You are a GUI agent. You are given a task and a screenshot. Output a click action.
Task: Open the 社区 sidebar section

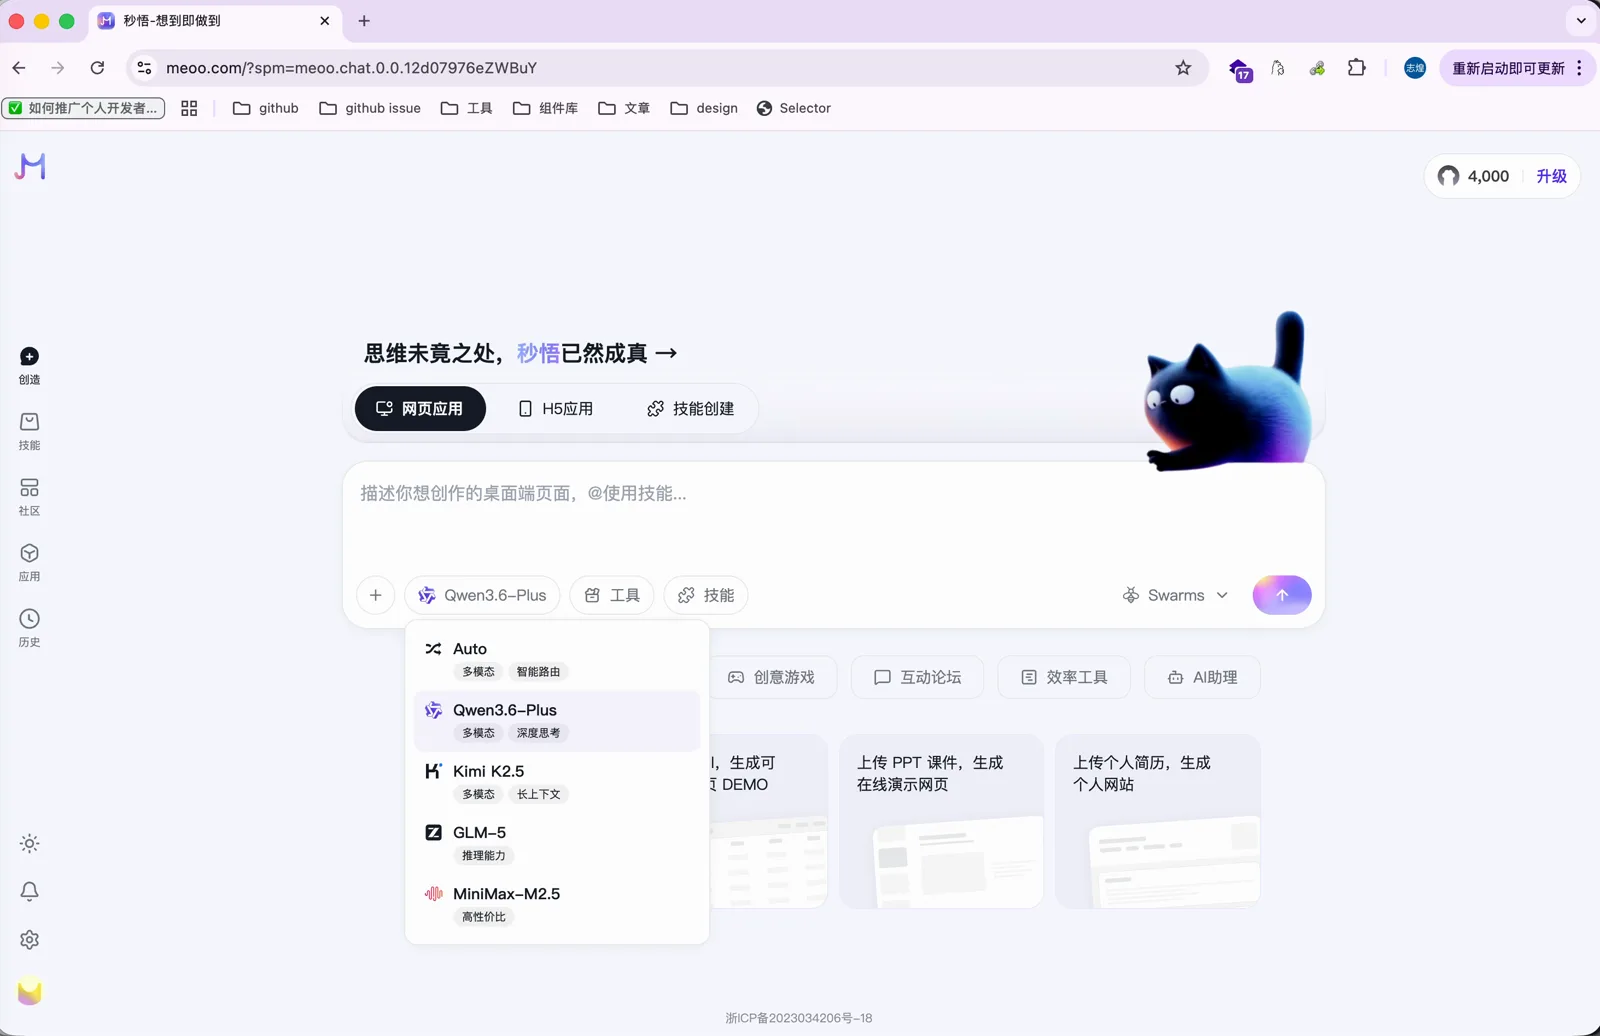click(x=30, y=497)
